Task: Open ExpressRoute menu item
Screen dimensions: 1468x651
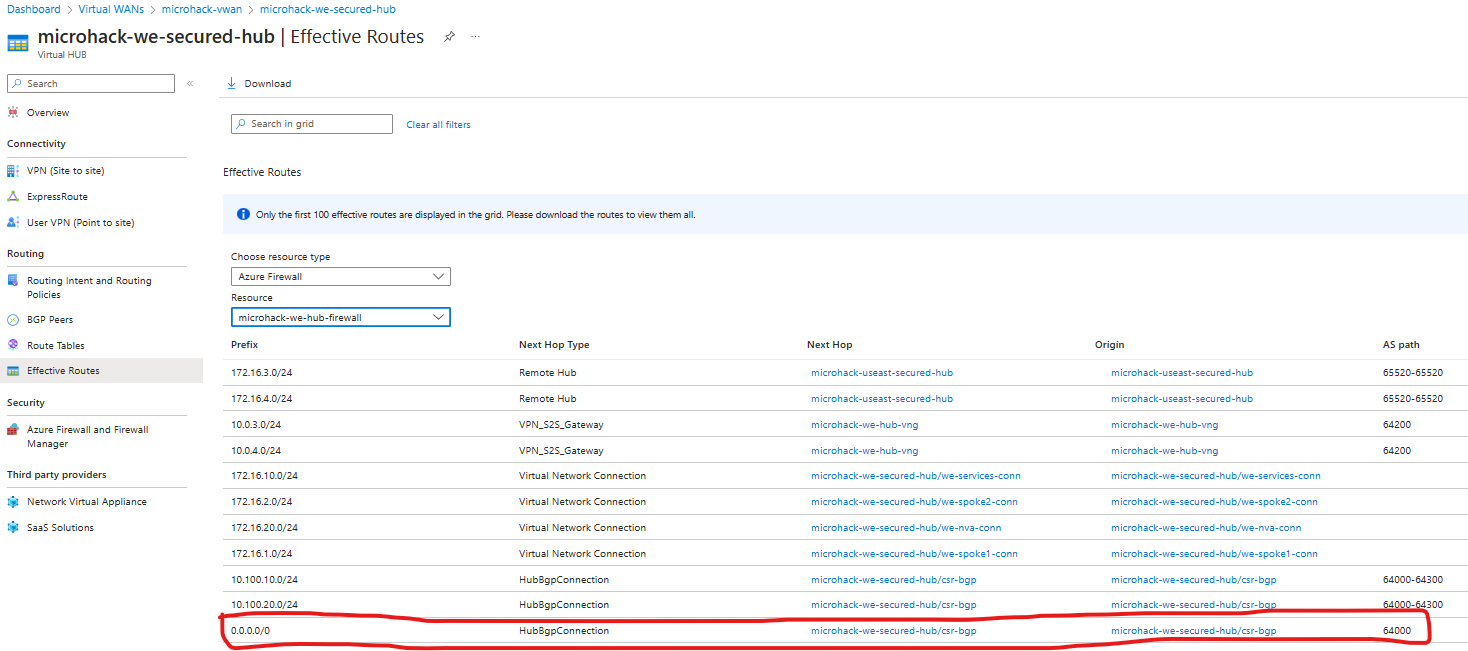Action: [57, 197]
